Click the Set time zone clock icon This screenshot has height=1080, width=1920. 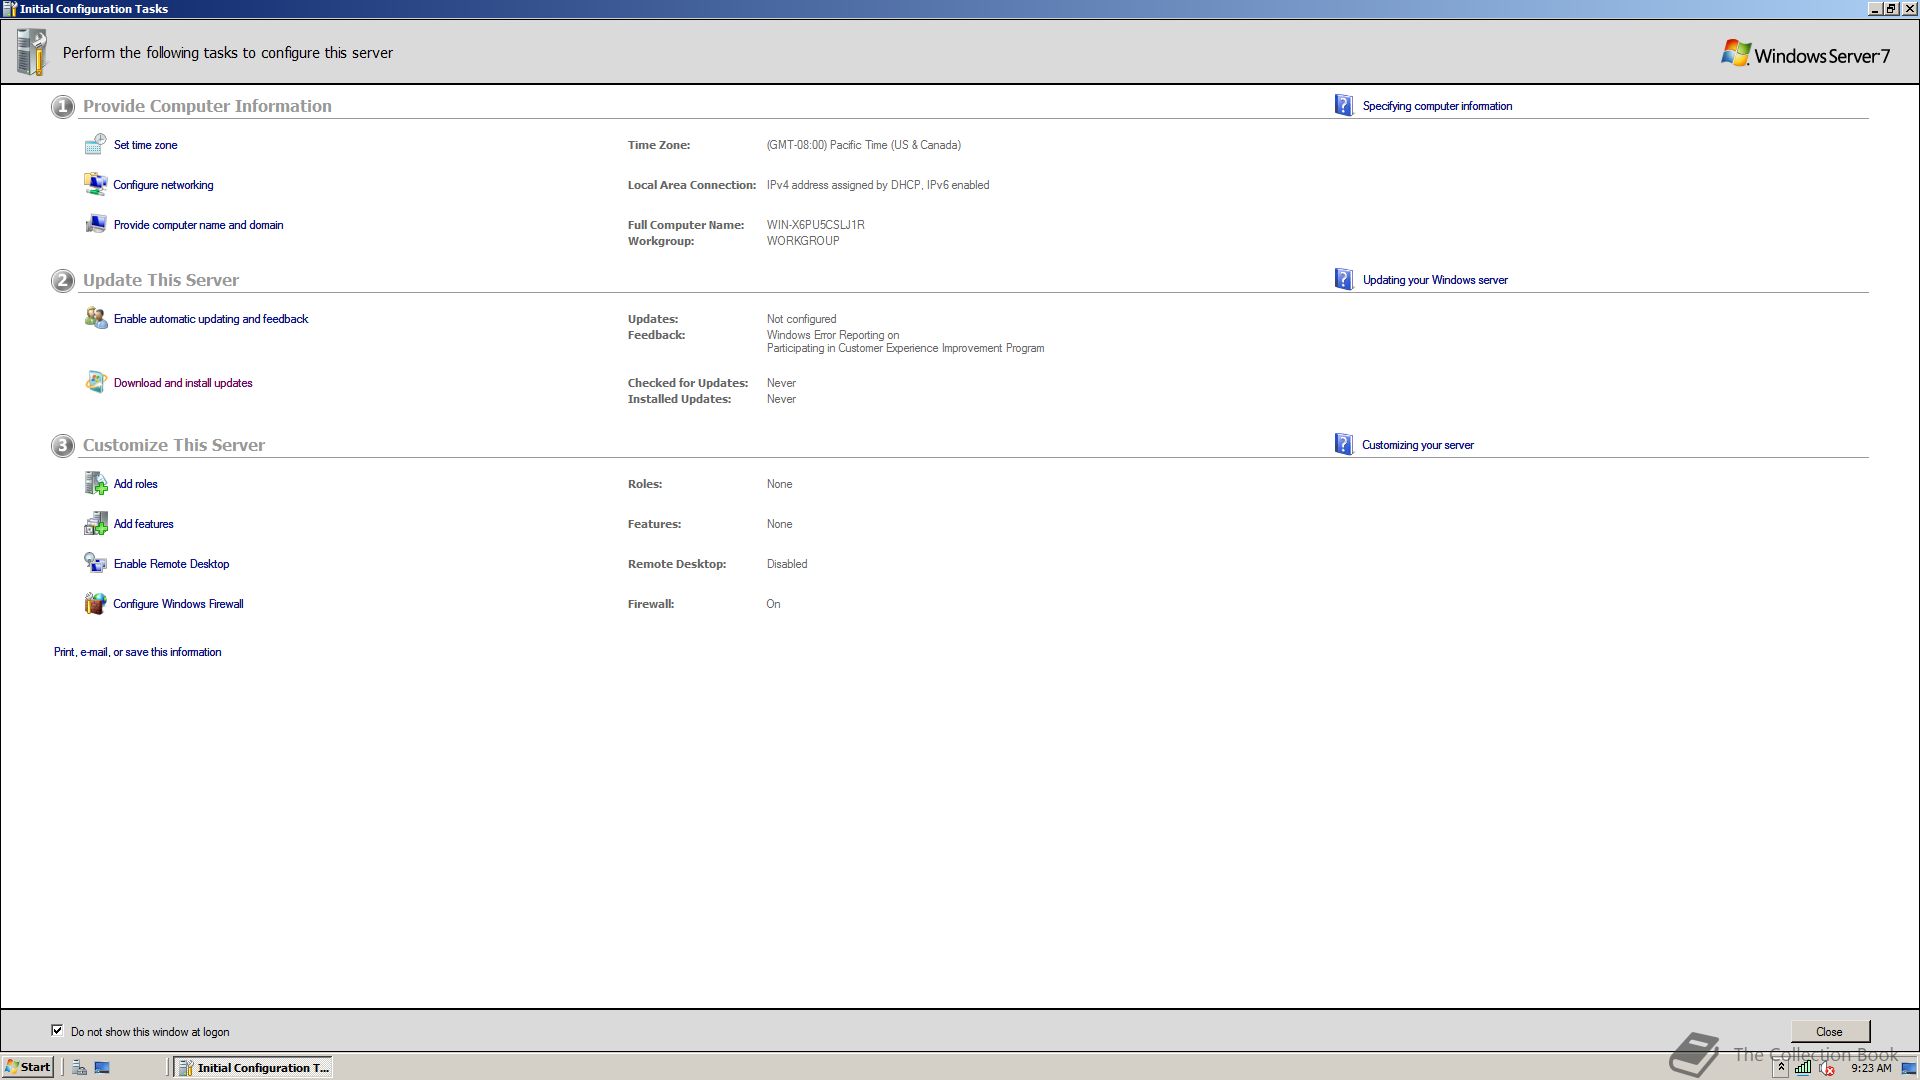(95, 145)
